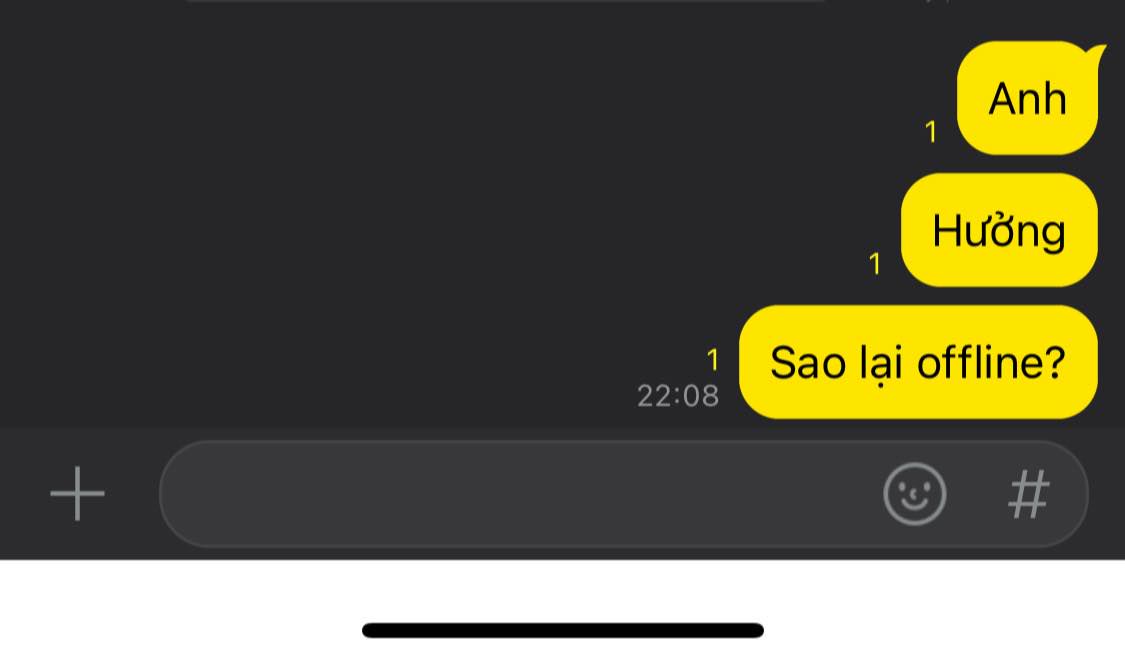Tap the 22:08 timestamp
Image resolution: width=1125 pixels, height=660 pixels.
(x=678, y=396)
